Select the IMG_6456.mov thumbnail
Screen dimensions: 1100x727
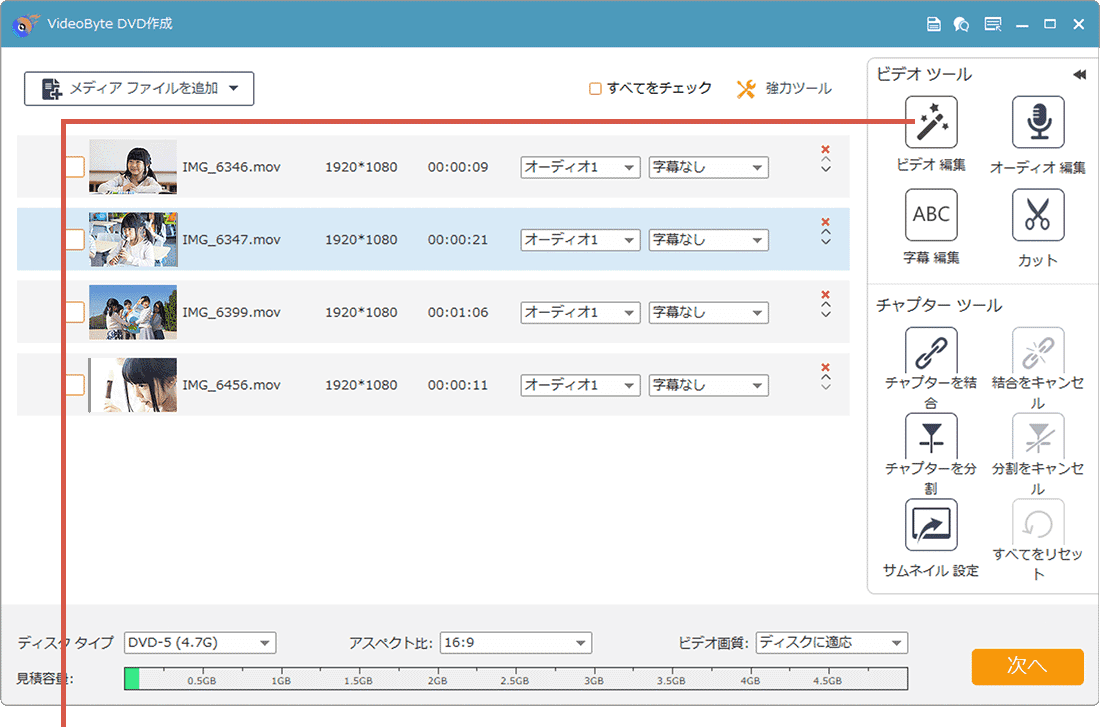coord(133,385)
